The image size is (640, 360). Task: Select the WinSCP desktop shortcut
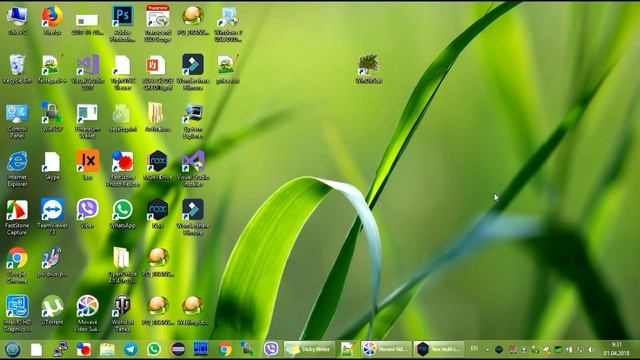pyautogui.click(x=52, y=117)
